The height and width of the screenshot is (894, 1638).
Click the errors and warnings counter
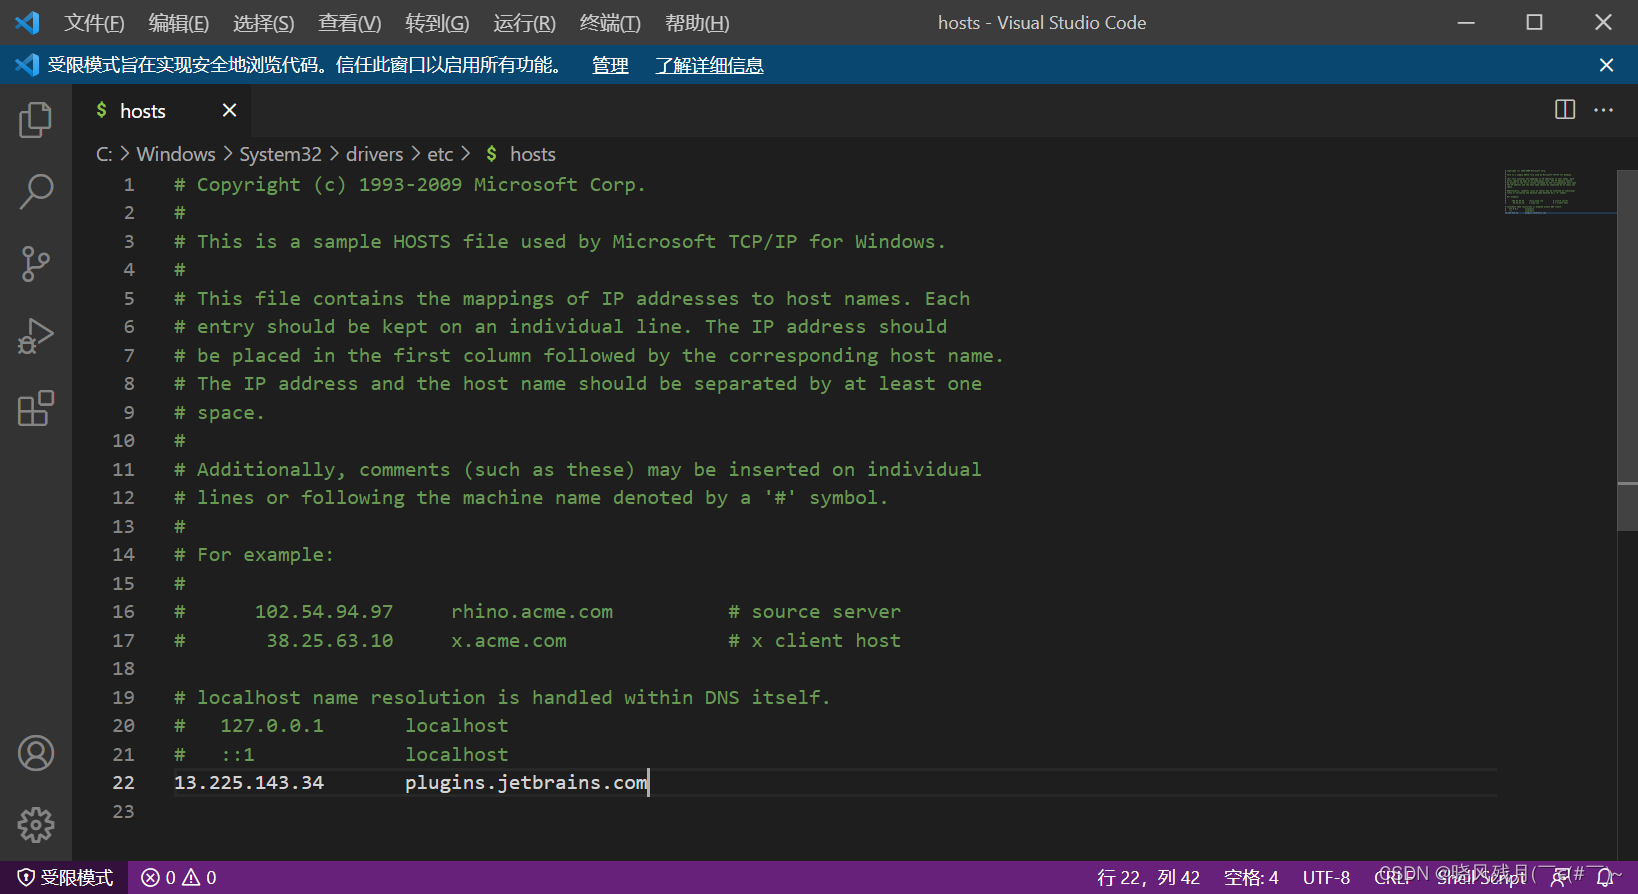(179, 878)
